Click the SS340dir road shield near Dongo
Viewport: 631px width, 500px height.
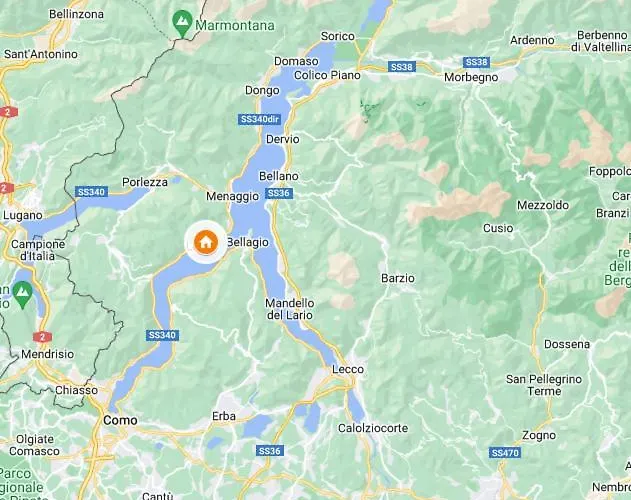260,119
